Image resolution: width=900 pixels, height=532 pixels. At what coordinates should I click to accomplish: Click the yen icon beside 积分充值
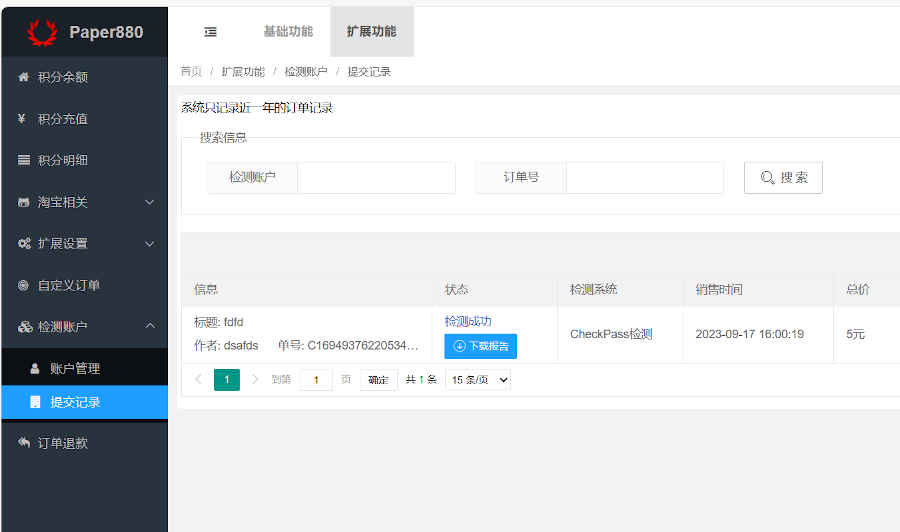tap(22, 118)
